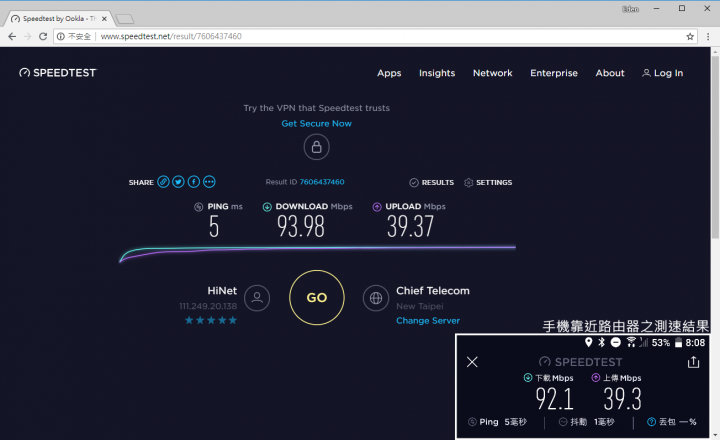Reload the Speedtest page
Screen dimensions: 720x440
43,36
